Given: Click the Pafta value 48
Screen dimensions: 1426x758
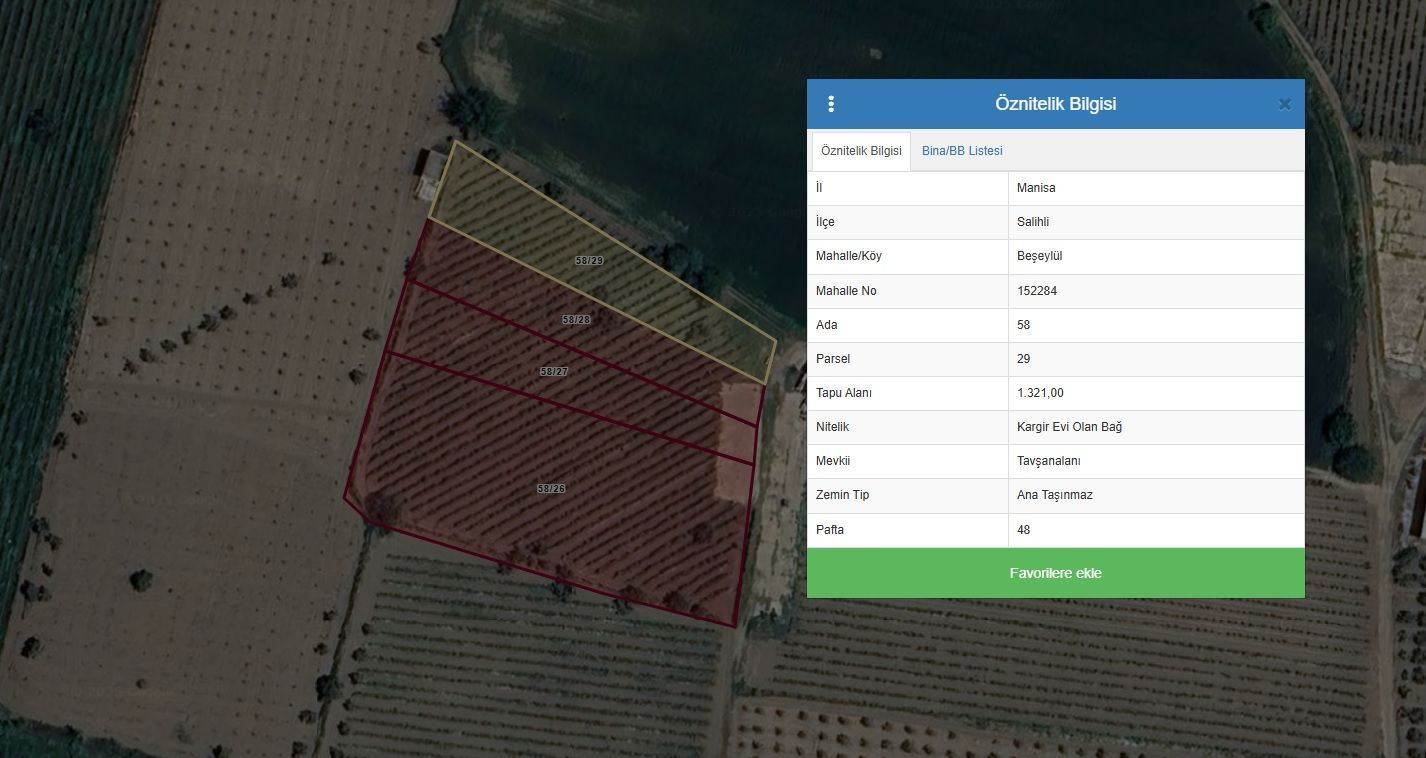Looking at the screenshot, I should (x=1023, y=530).
